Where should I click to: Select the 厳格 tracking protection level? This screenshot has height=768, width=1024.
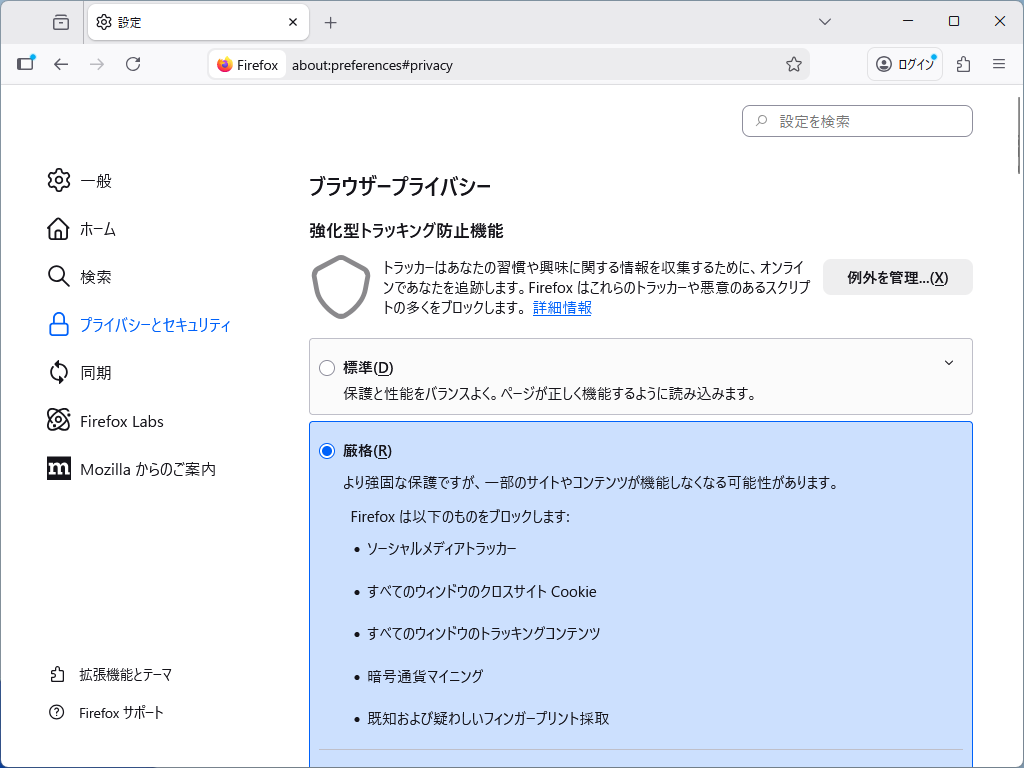click(x=327, y=450)
